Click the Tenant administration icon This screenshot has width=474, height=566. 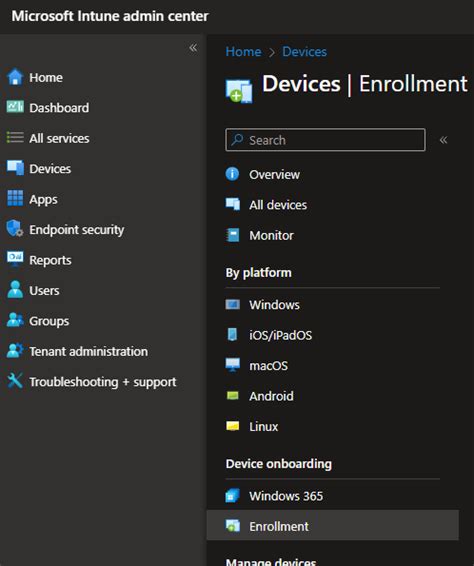pyautogui.click(x=15, y=350)
